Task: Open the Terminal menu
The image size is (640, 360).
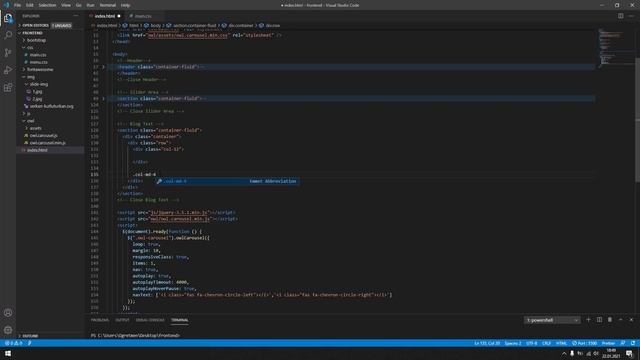Action: [108, 5]
